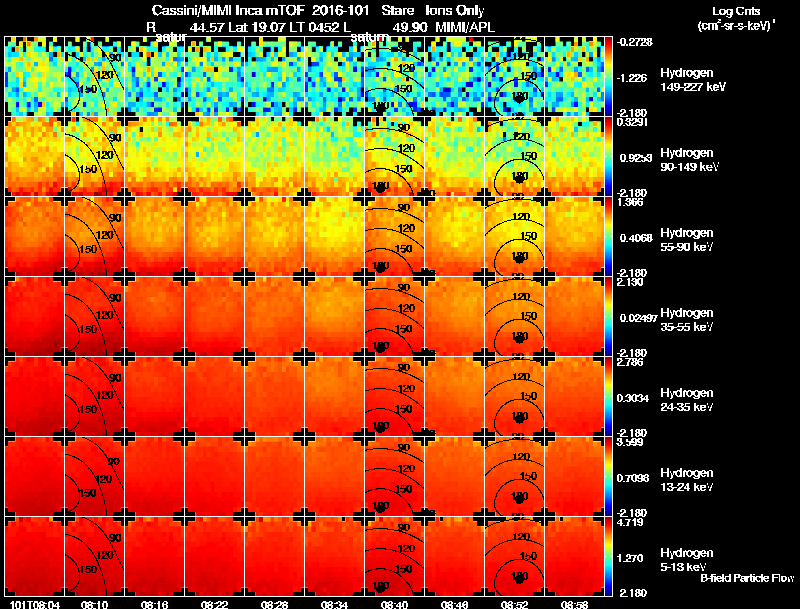Select the 35-55 keV image panel at 08:46
Viewport: 800px width, 609px height.
[x=454, y=317]
